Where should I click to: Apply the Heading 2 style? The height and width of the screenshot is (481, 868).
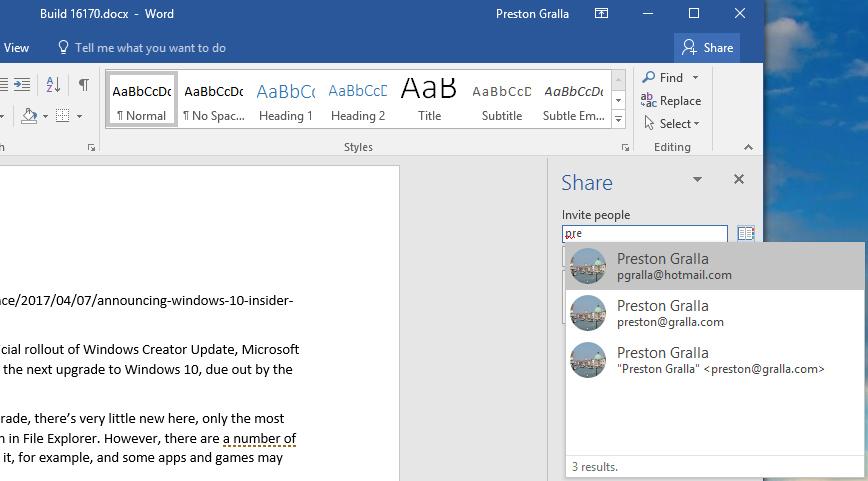[358, 100]
